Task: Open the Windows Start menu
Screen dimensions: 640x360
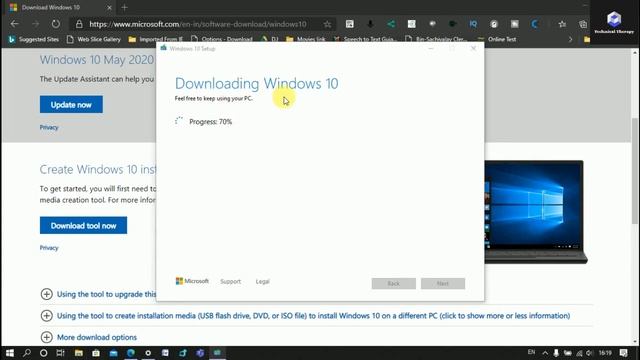Action: pos(10,353)
